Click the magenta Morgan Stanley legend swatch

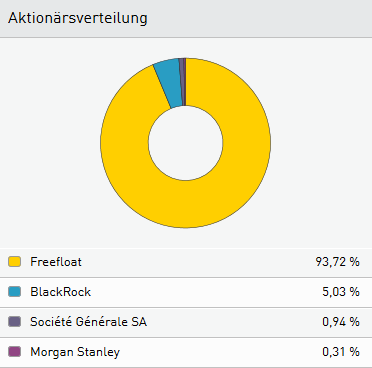pyautogui.click(x=14, y=352)
